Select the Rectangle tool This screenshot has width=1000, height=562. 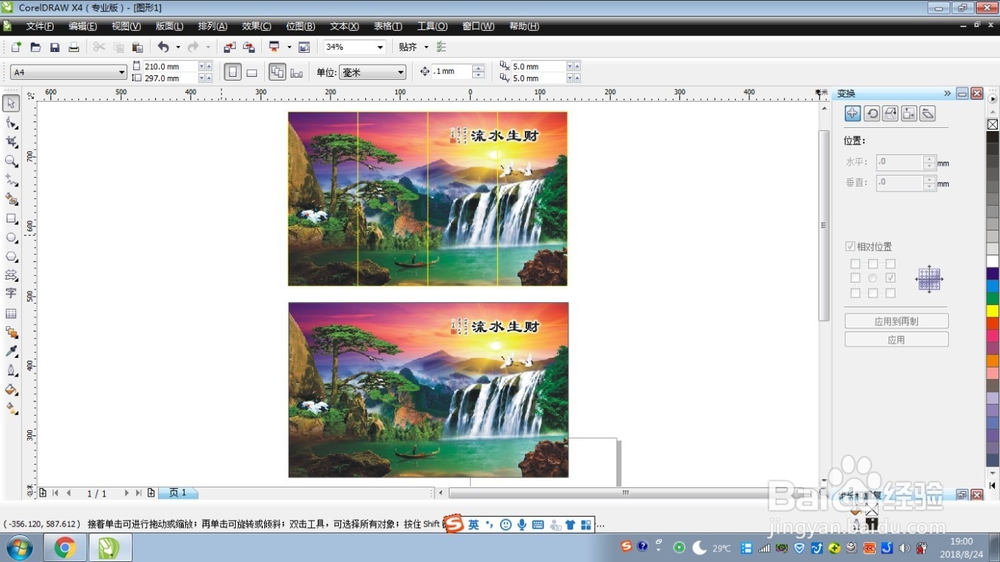[x=11, y=218]
